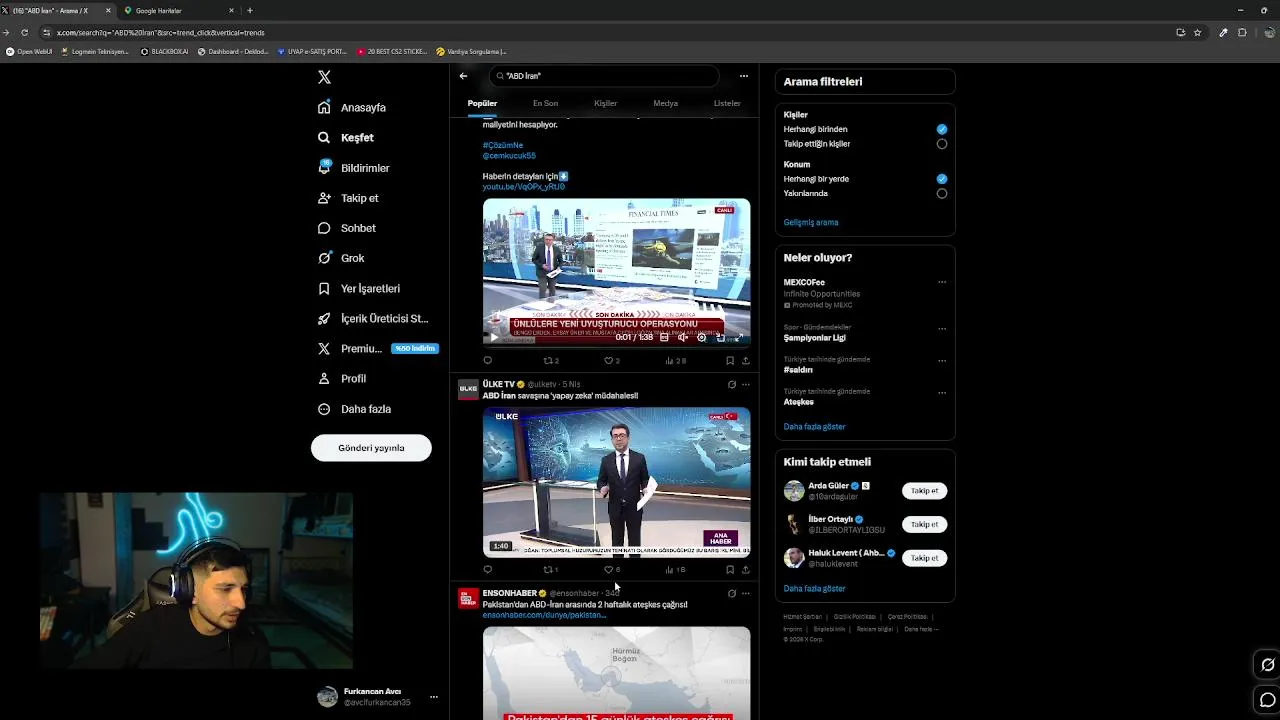The image size is (1280, 720).
Task: Open Daha fazla menu in sidebar
Action: 354,409
